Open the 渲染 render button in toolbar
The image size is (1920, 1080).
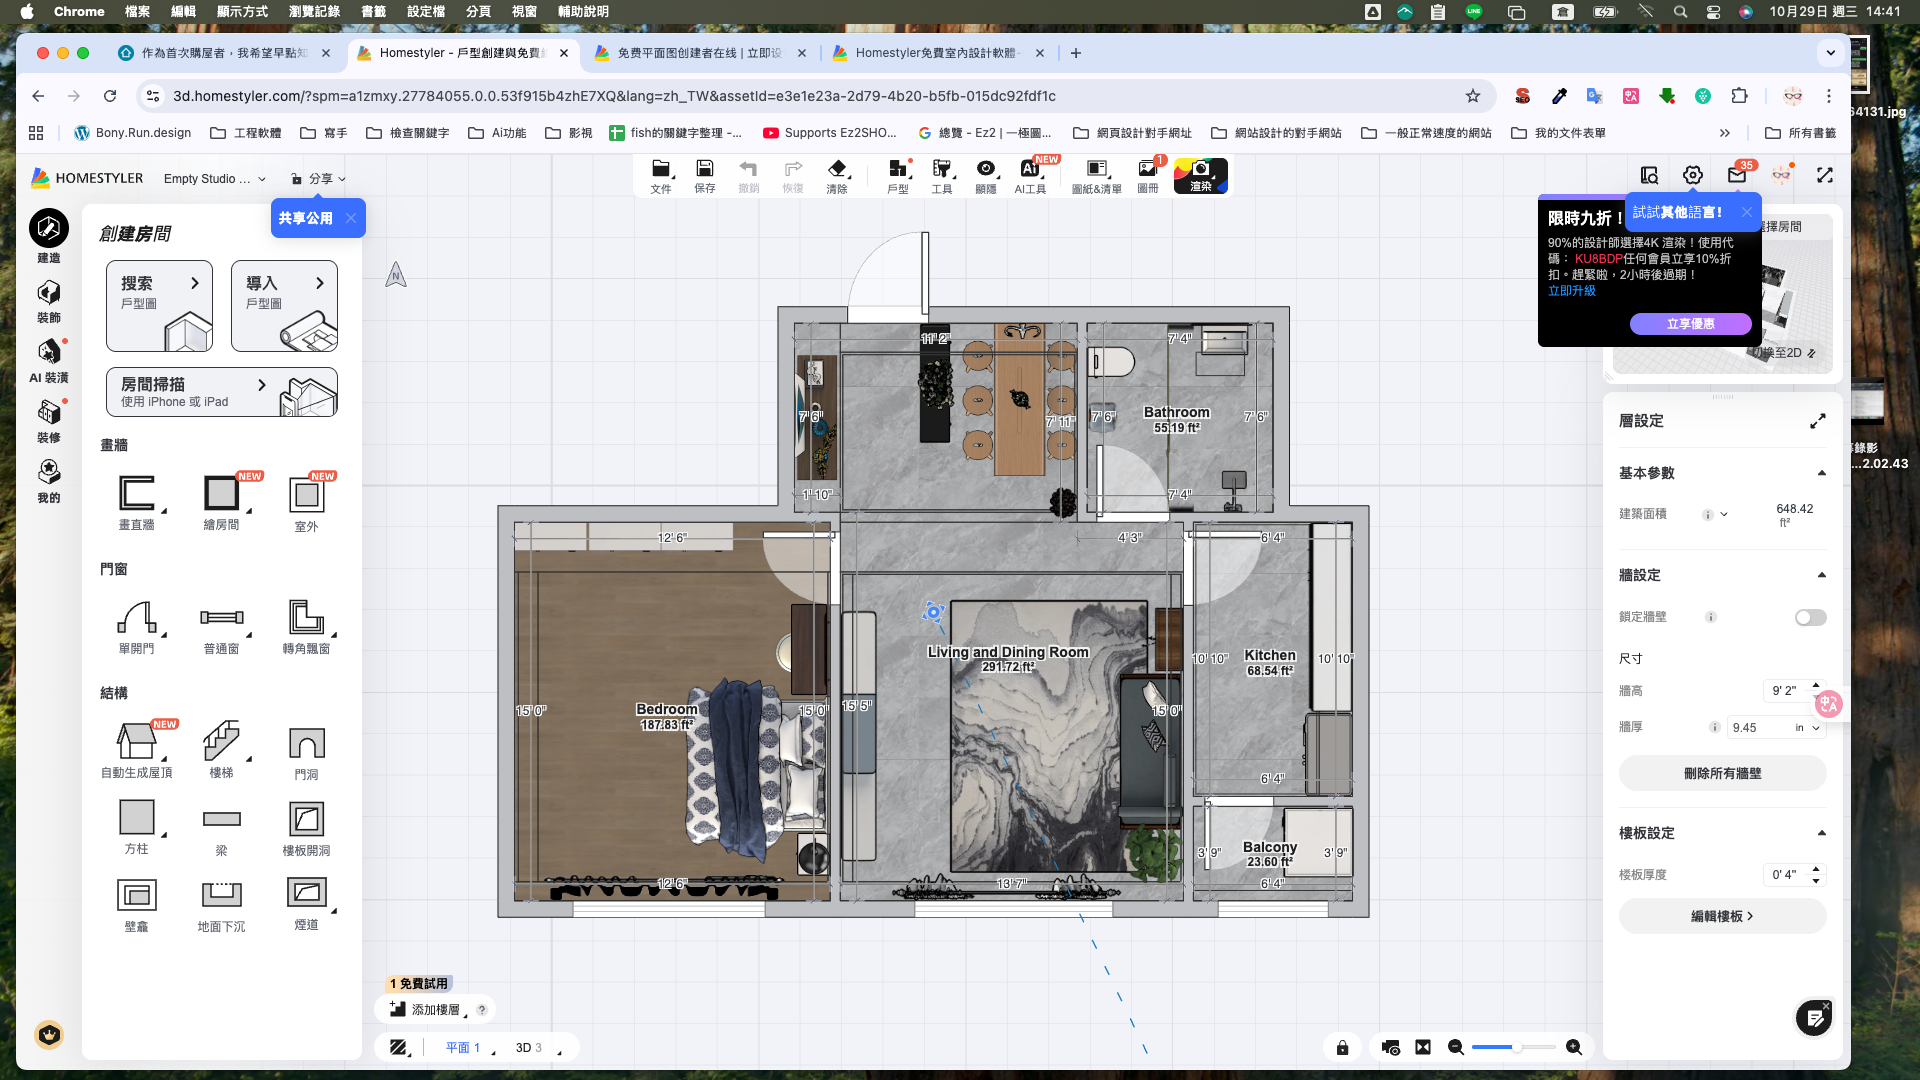(x=1200, y=175)
